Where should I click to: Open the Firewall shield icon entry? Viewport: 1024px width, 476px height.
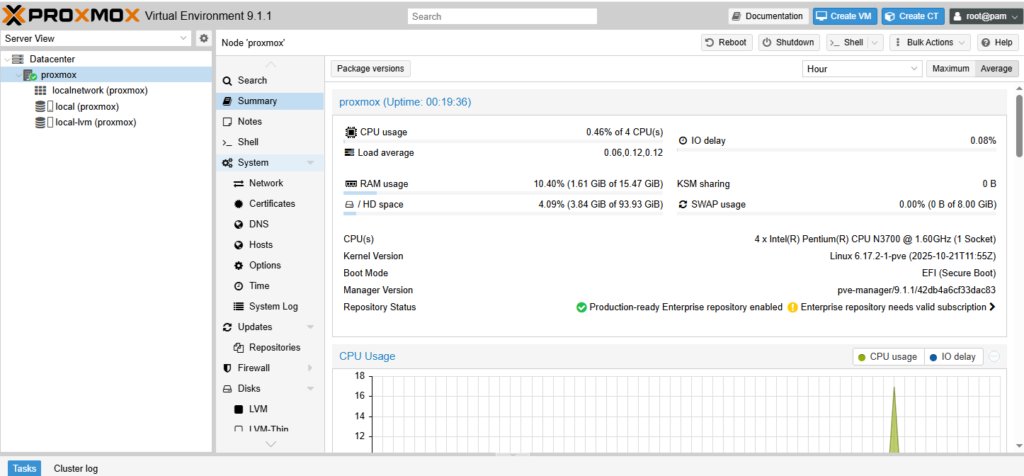click(x=228, y=368)
